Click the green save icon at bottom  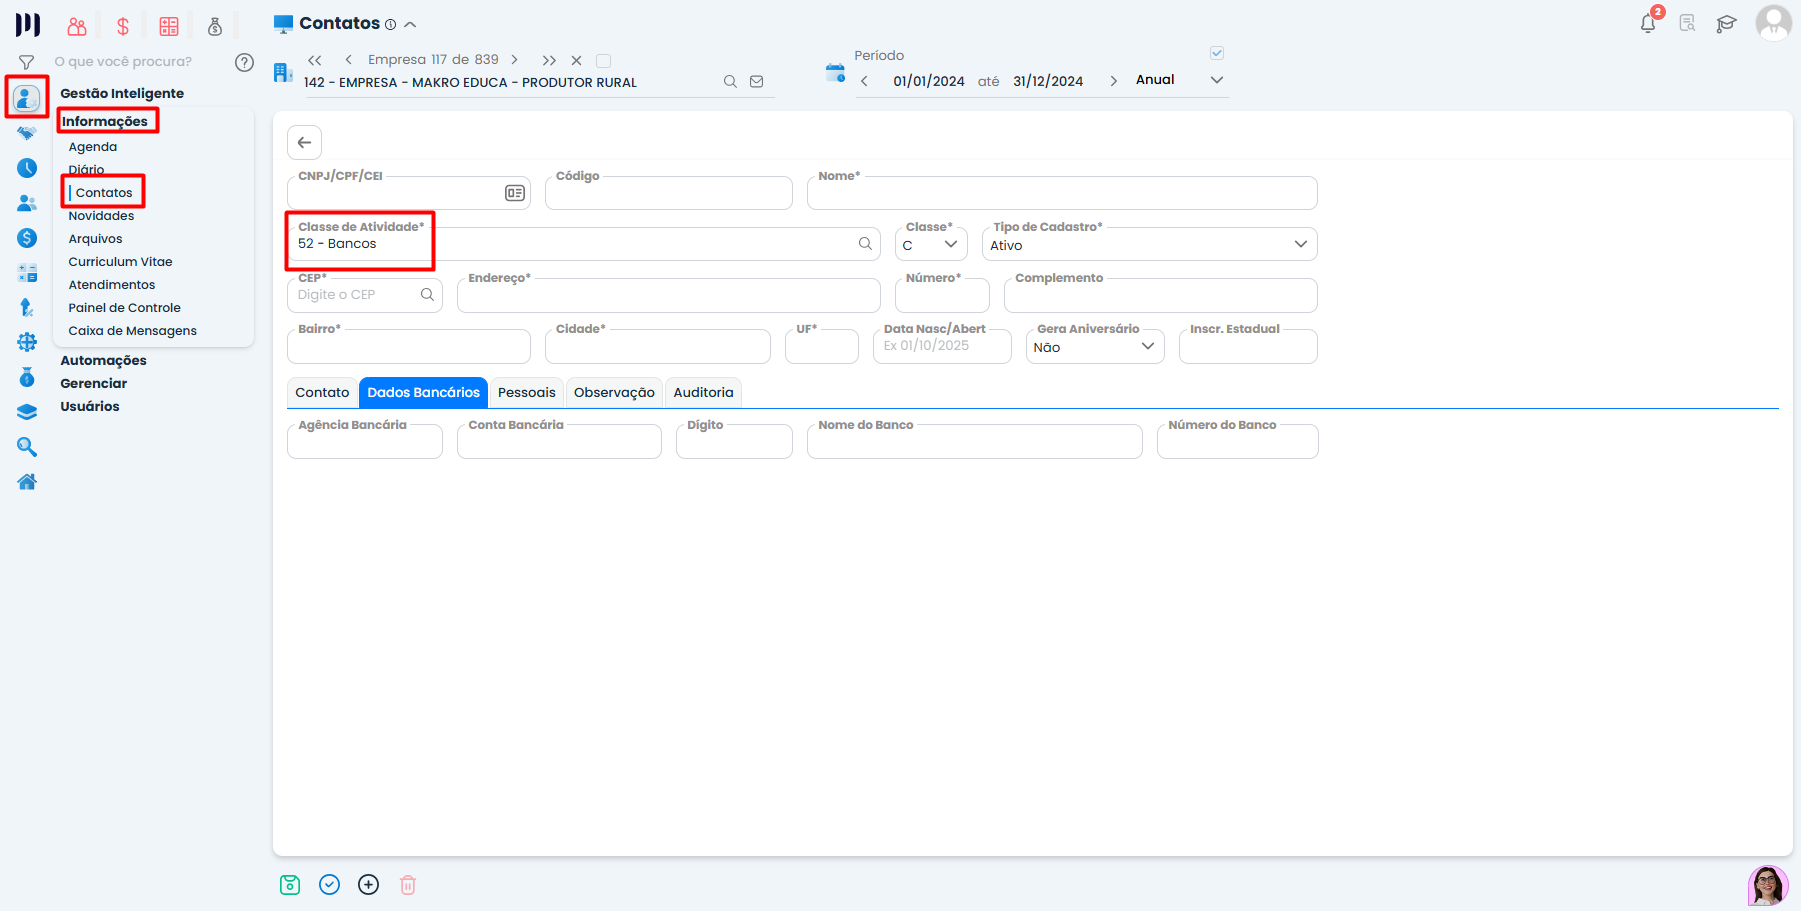pyautogui.click(x=290, y=885)
